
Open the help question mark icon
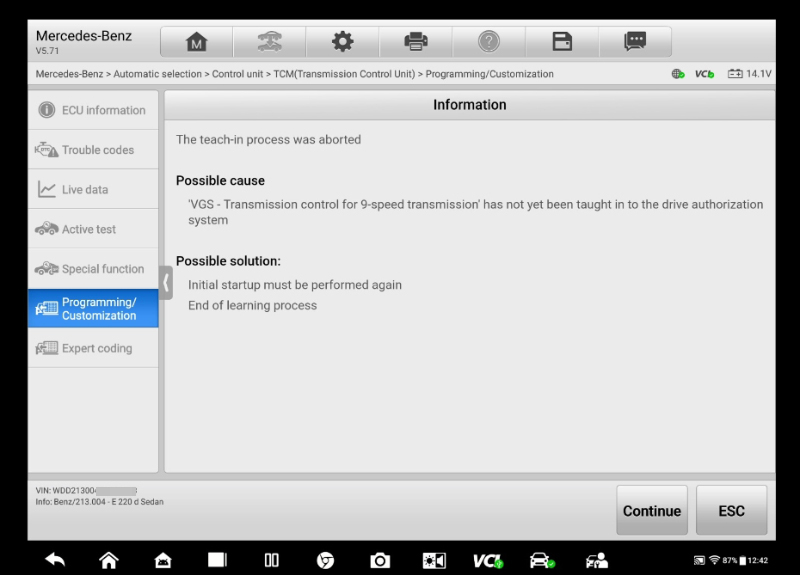pos(489,42)
